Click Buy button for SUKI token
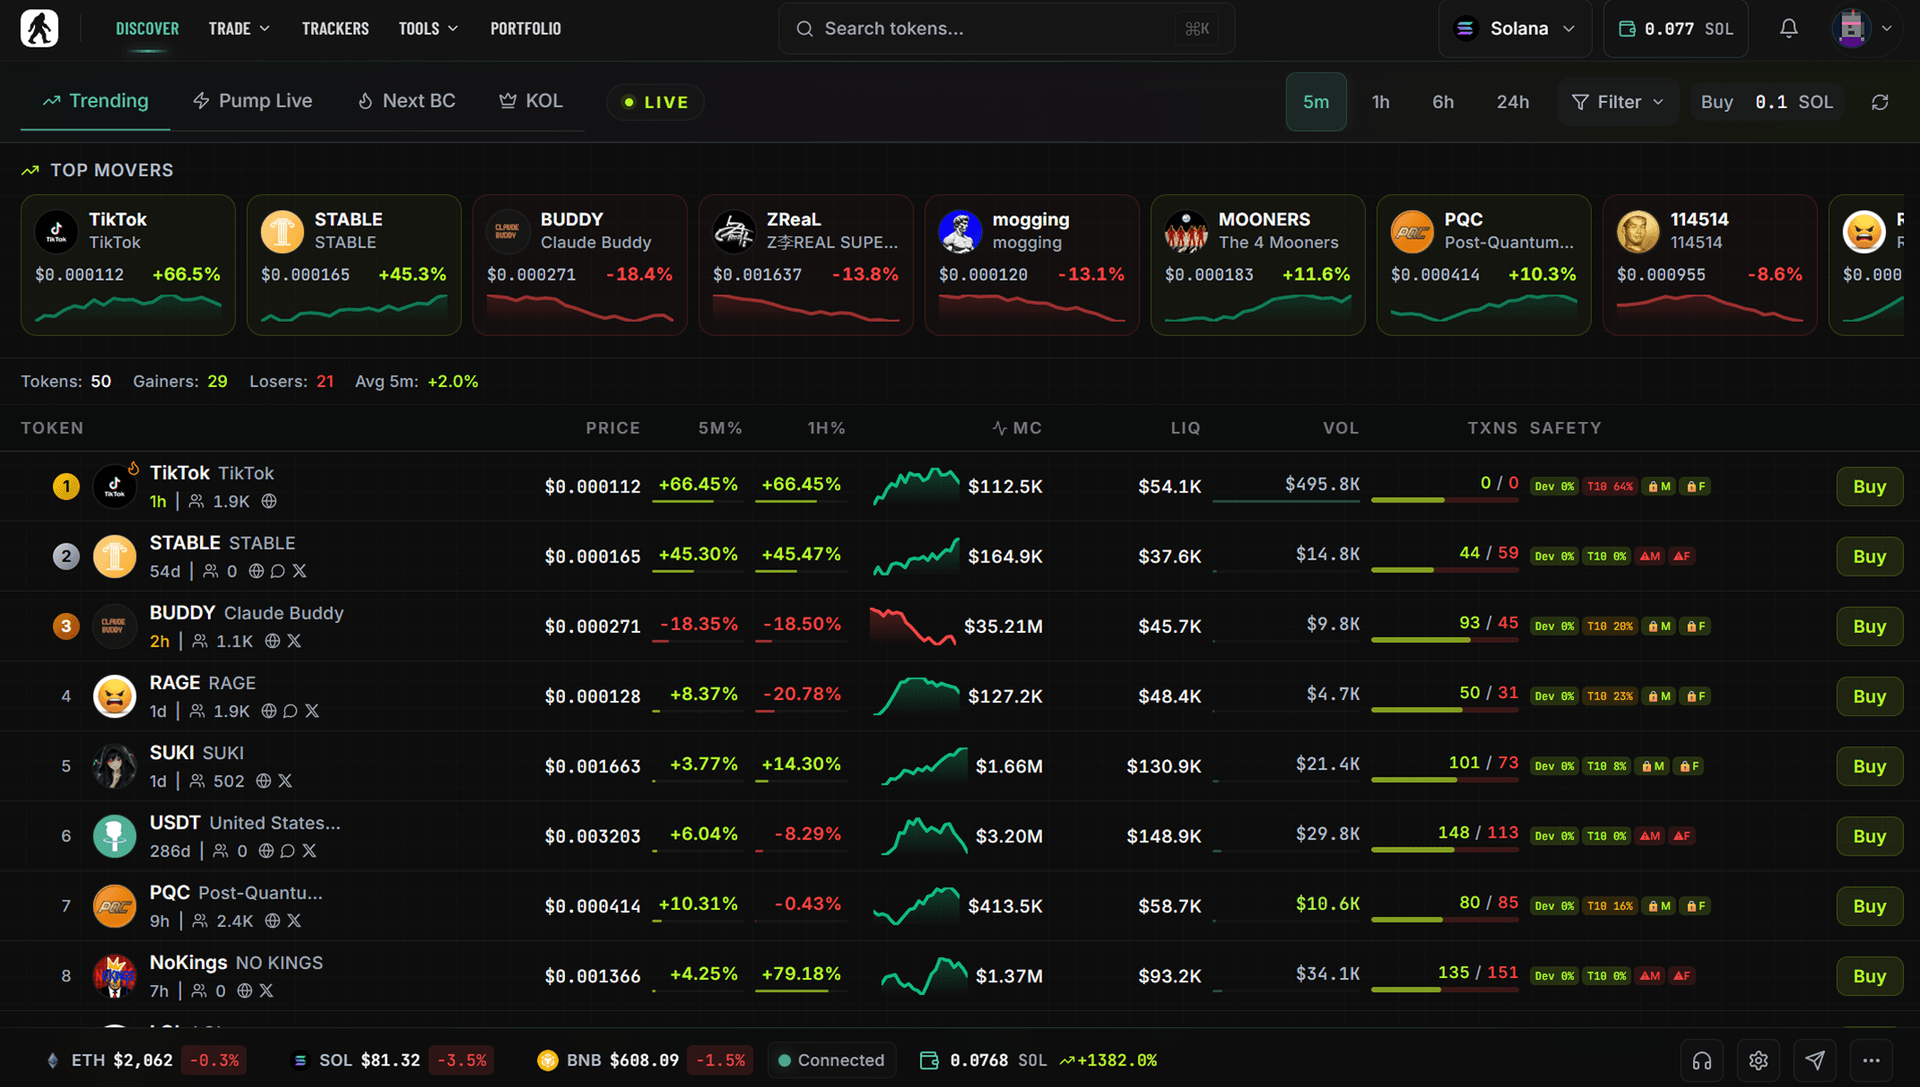Viewport: 1920px width, 1087px height. pos(1868,766)
